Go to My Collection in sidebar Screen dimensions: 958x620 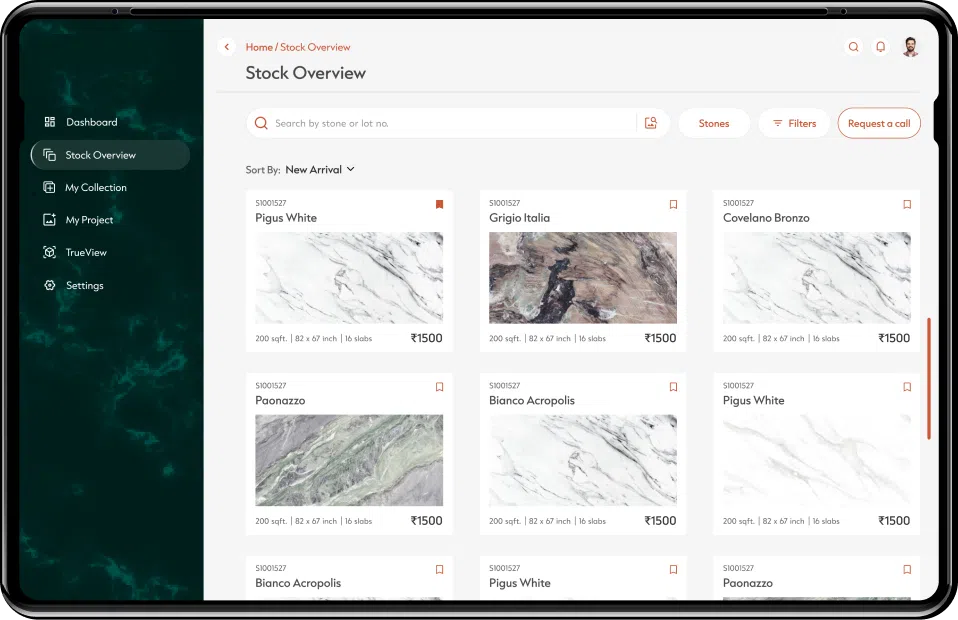point(96,188)
